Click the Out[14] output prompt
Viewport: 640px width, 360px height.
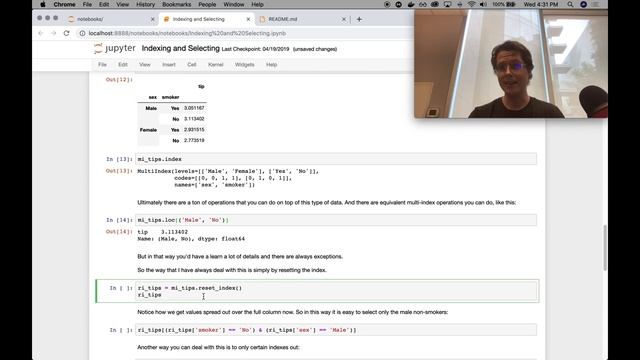(x=119, y=232)
